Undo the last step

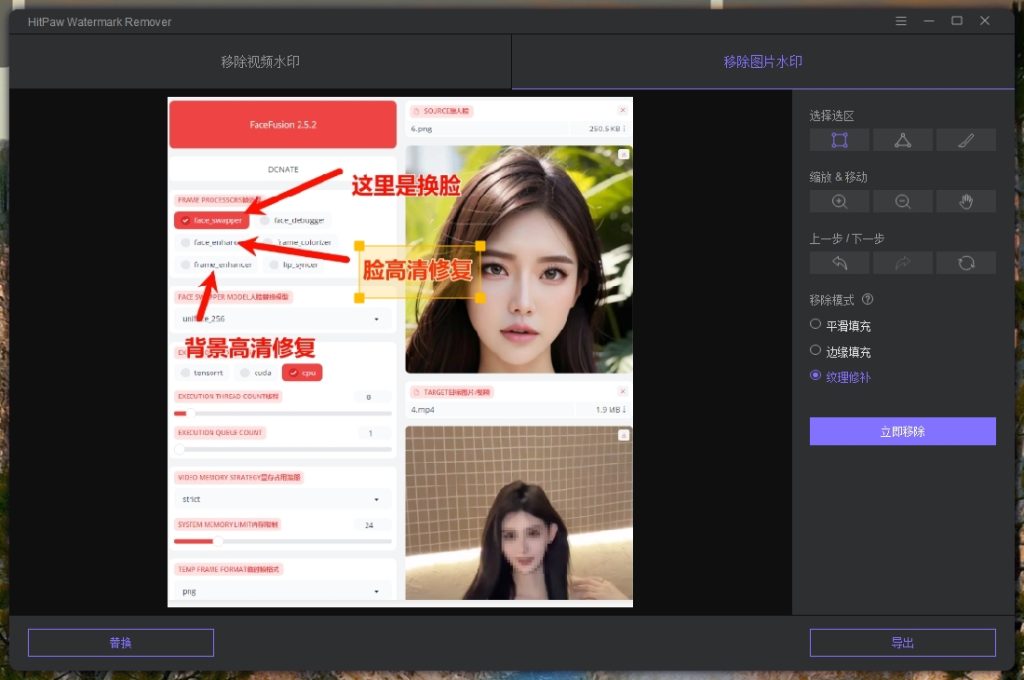[839, 263]
